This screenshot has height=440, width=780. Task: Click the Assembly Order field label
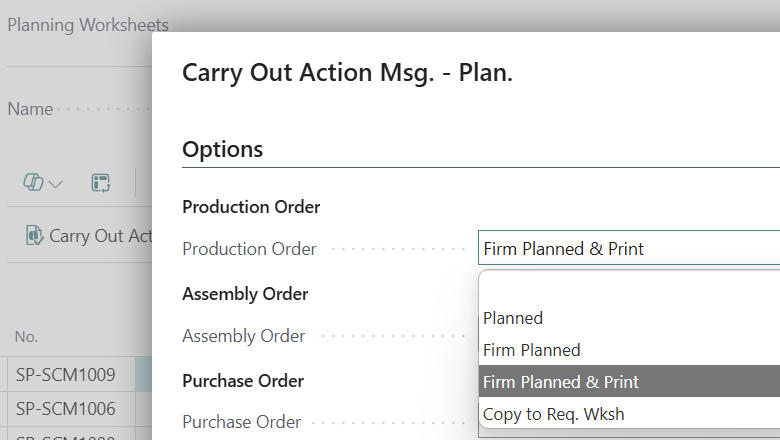pyautogui.click(x=243, y=336)
